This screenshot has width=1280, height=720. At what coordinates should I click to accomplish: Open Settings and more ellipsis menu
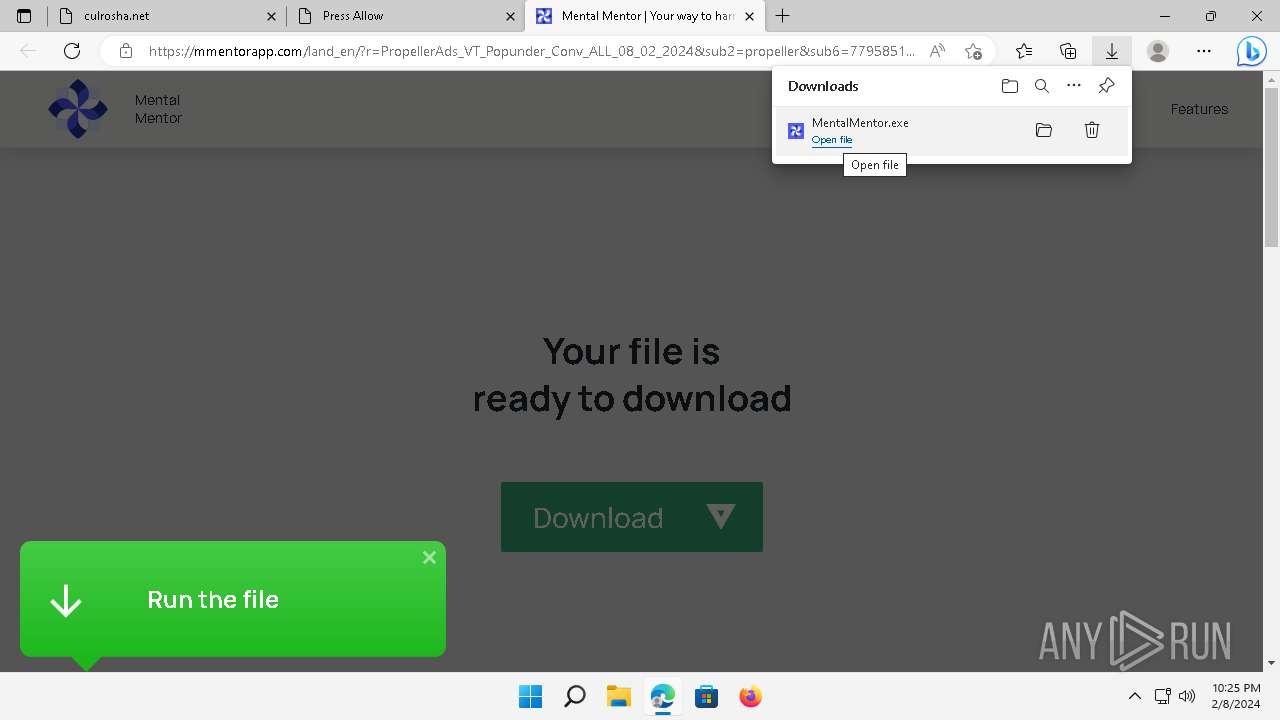point(1204,51)
